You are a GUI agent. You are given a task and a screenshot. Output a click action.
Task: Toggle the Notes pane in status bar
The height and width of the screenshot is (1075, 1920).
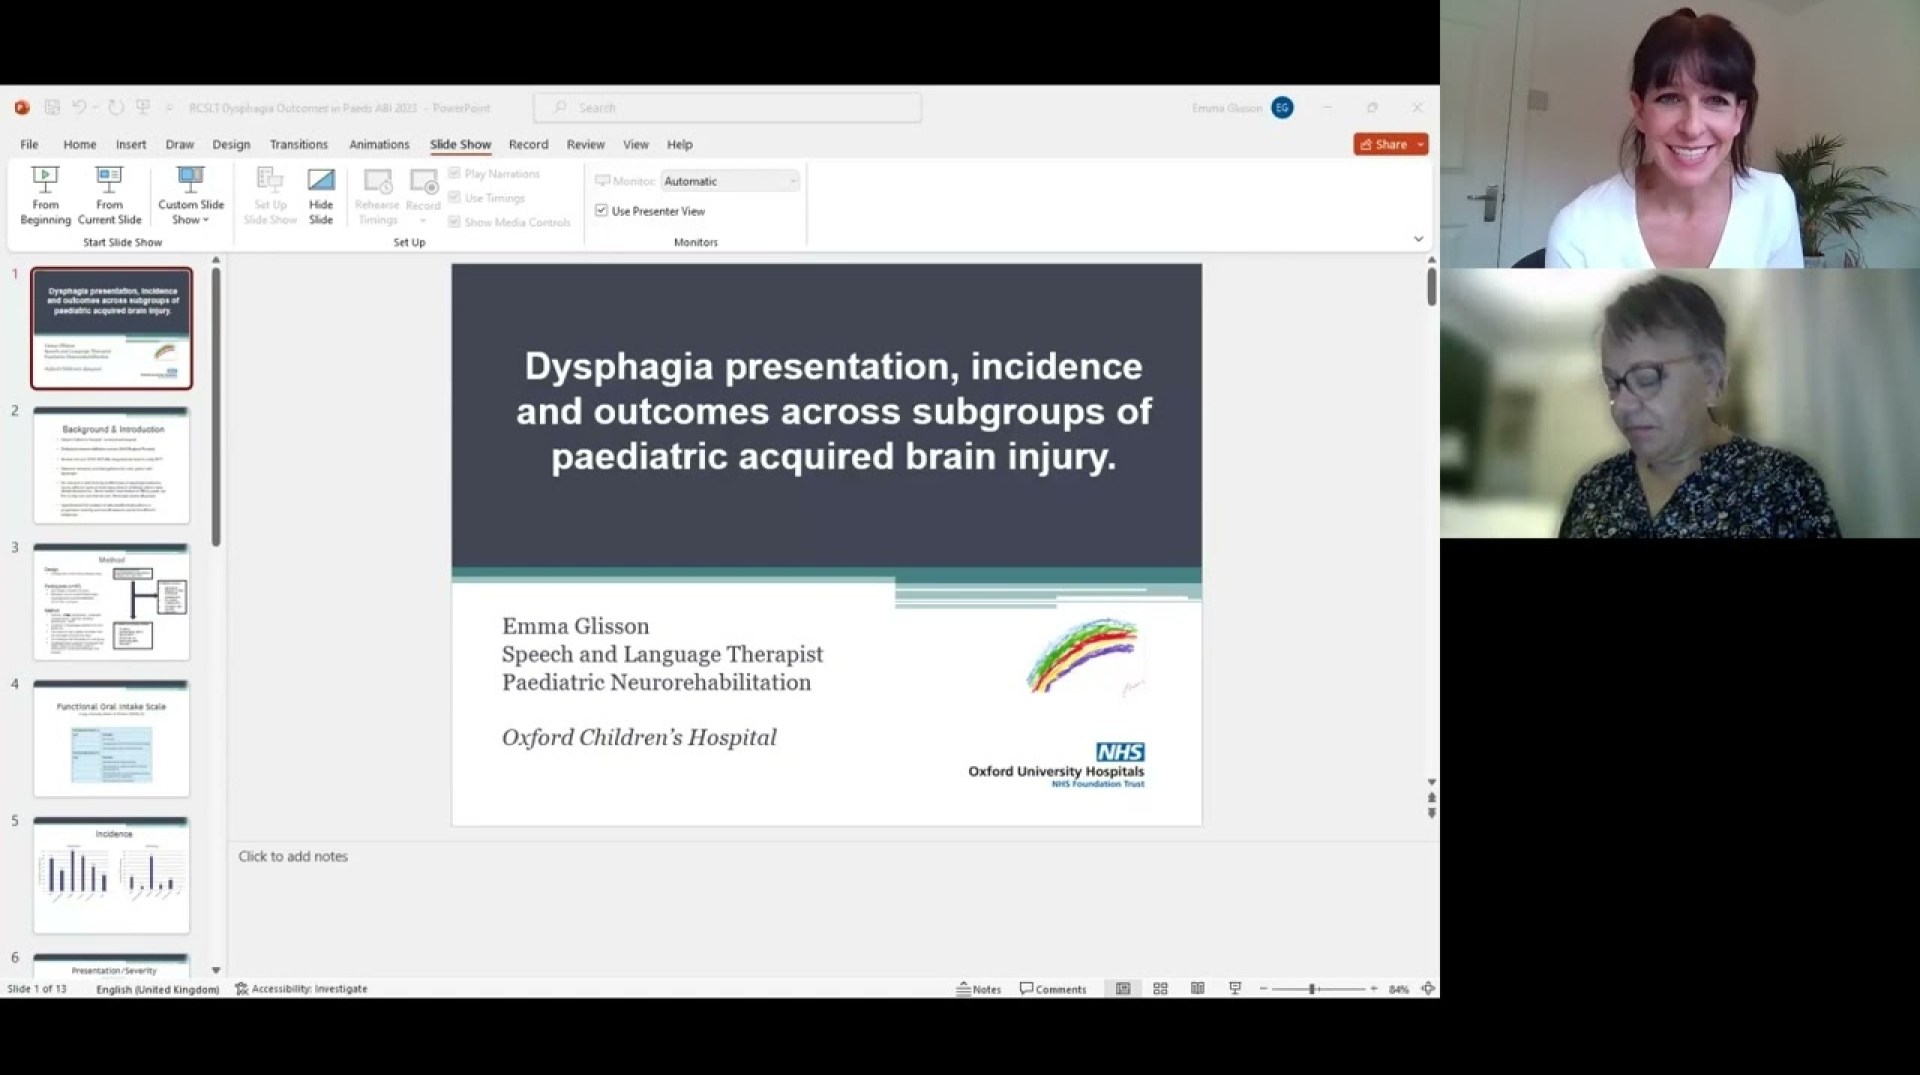[979, 988]
